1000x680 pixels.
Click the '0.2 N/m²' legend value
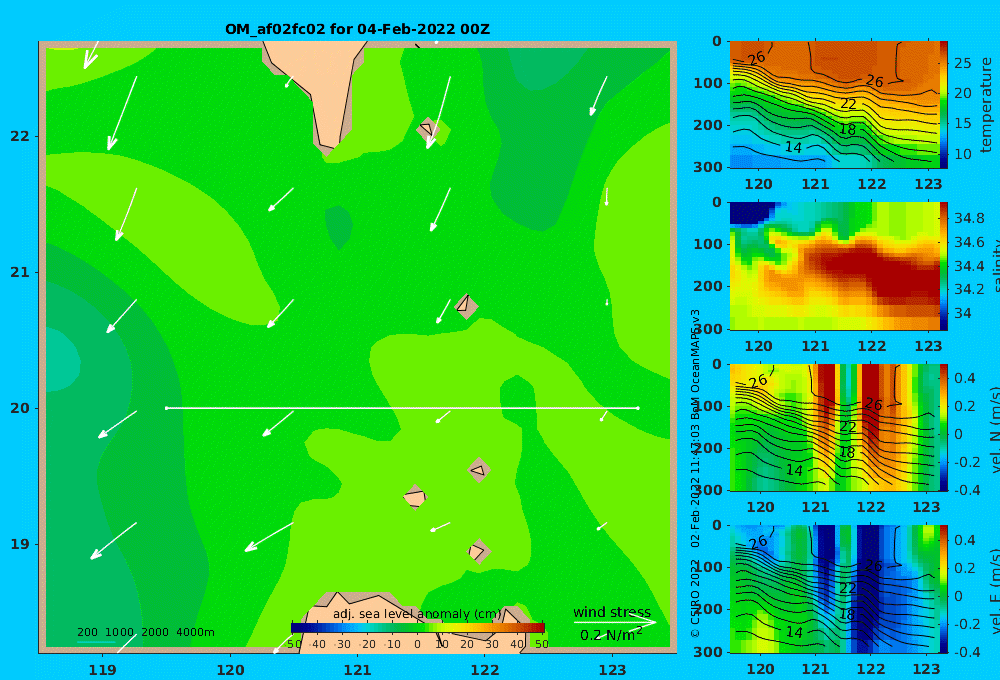(611, 635)
